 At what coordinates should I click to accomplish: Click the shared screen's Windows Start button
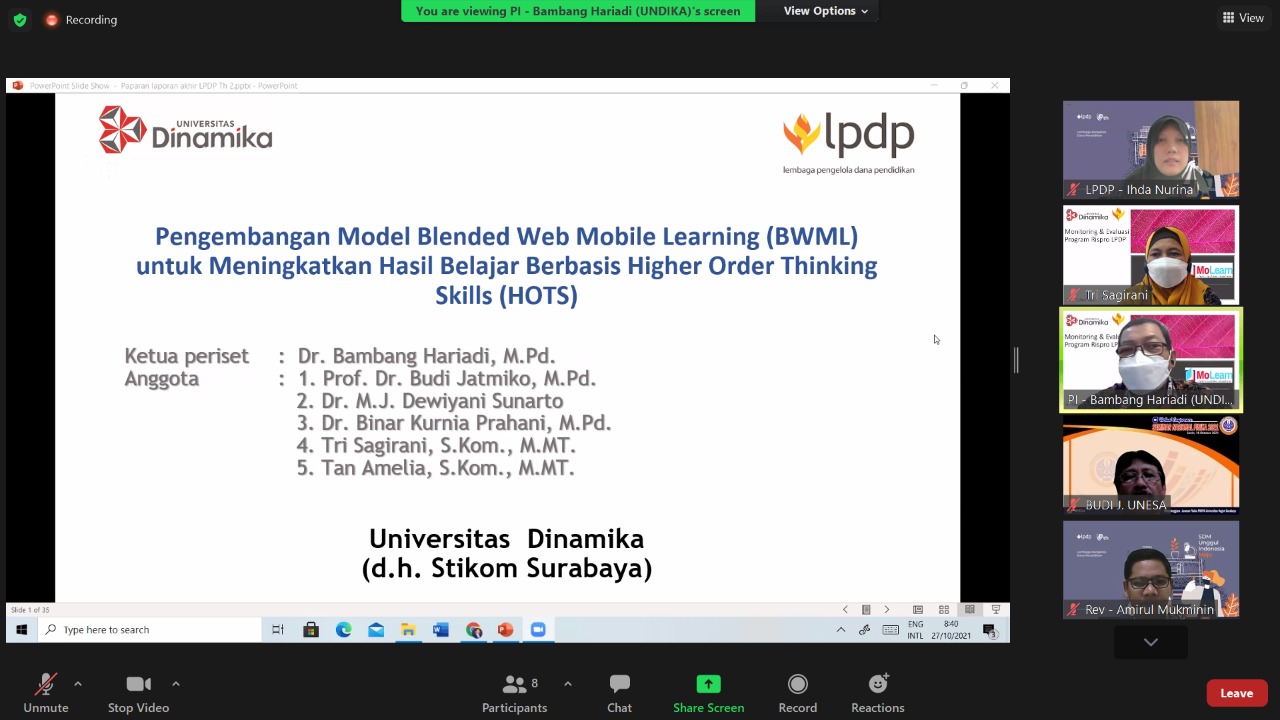21,629
